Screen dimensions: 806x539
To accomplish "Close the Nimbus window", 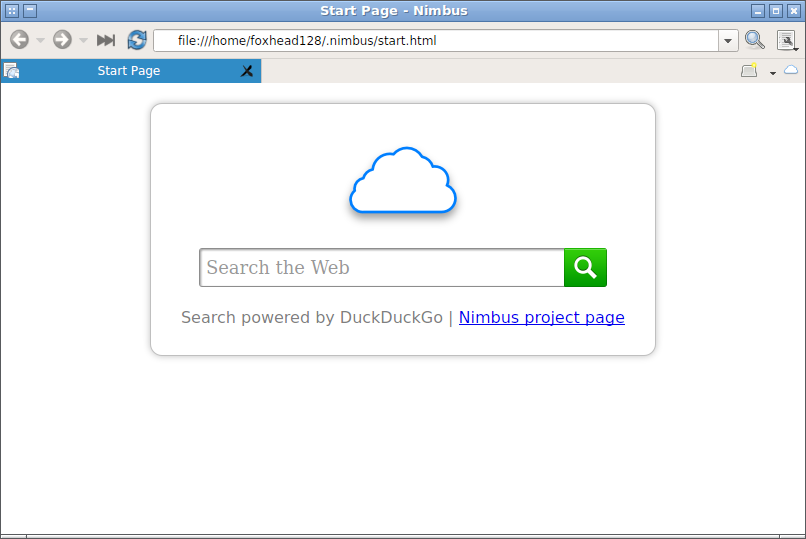I will click(794, 11).
